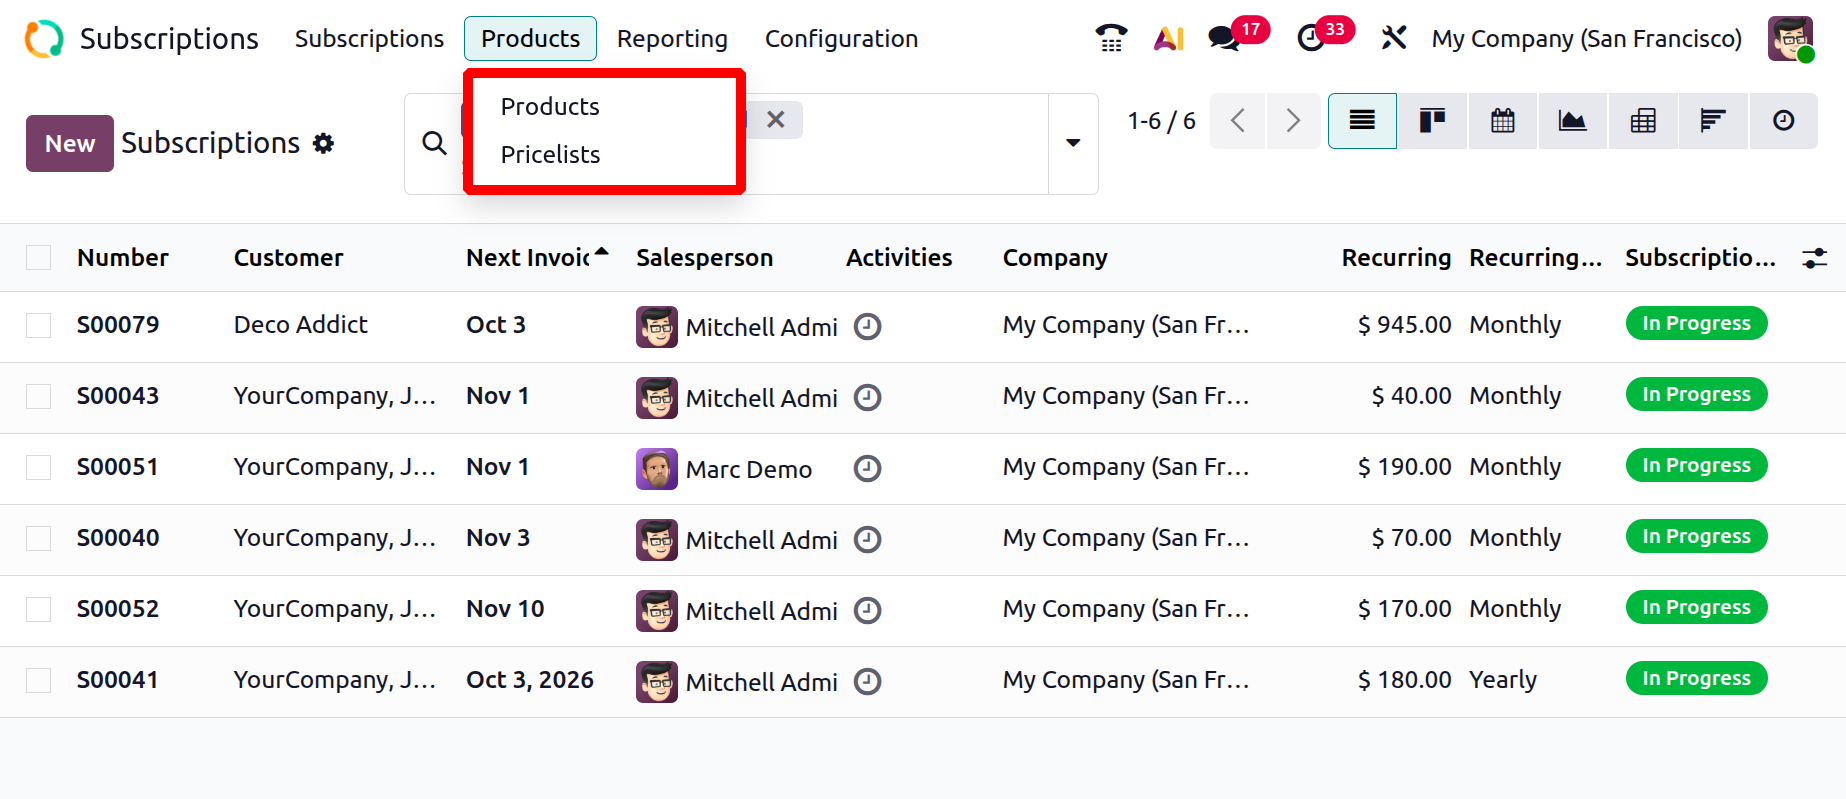Open the VoIP phone icon
This screenshot has height=799, width=1846.
tap(1111, 38)
